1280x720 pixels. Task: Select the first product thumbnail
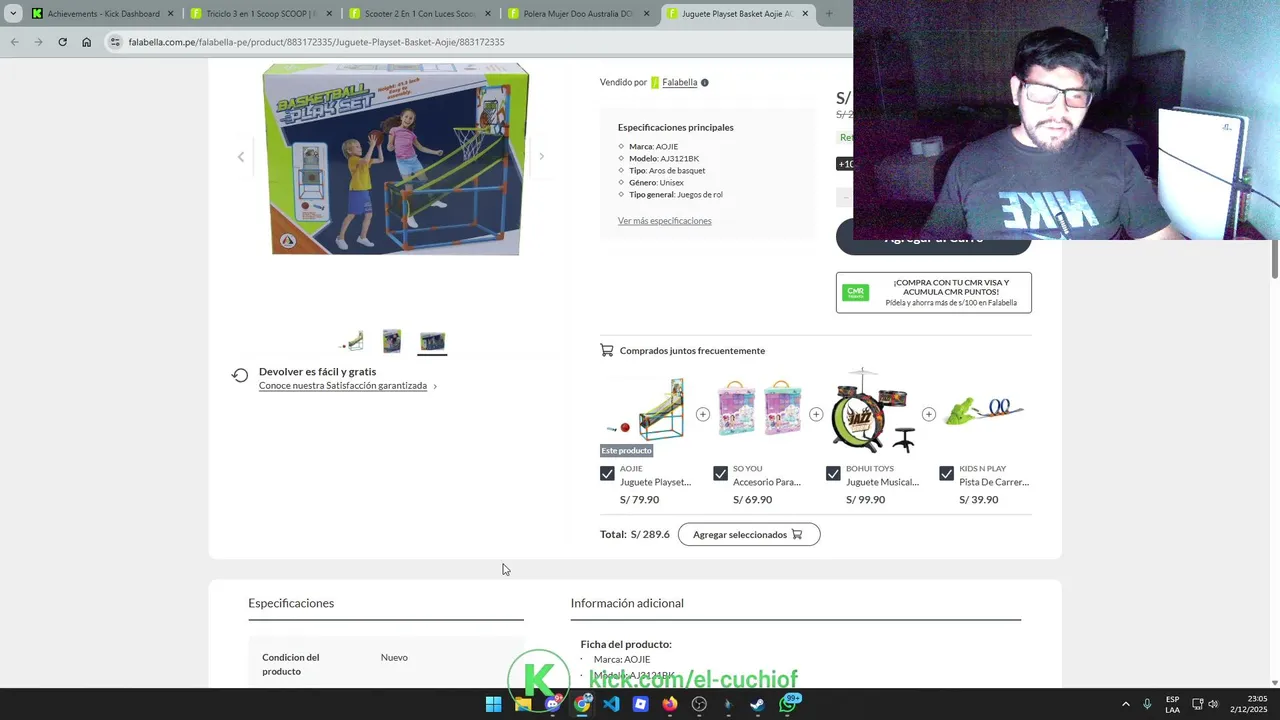tap(352, 341)
